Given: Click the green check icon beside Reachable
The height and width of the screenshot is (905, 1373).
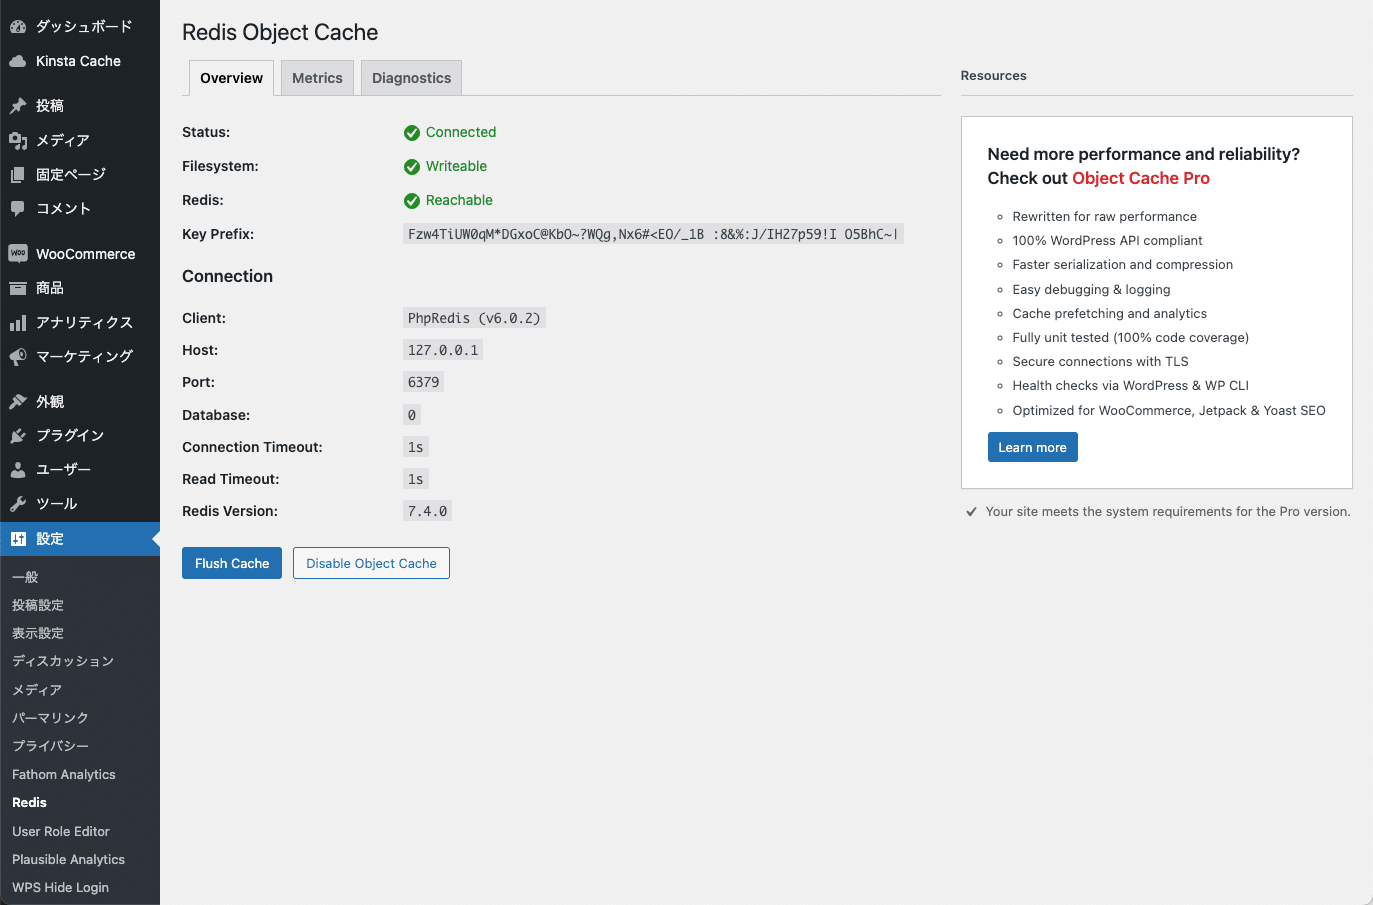Looking at the screenshot, I should (x=412, y=201).
